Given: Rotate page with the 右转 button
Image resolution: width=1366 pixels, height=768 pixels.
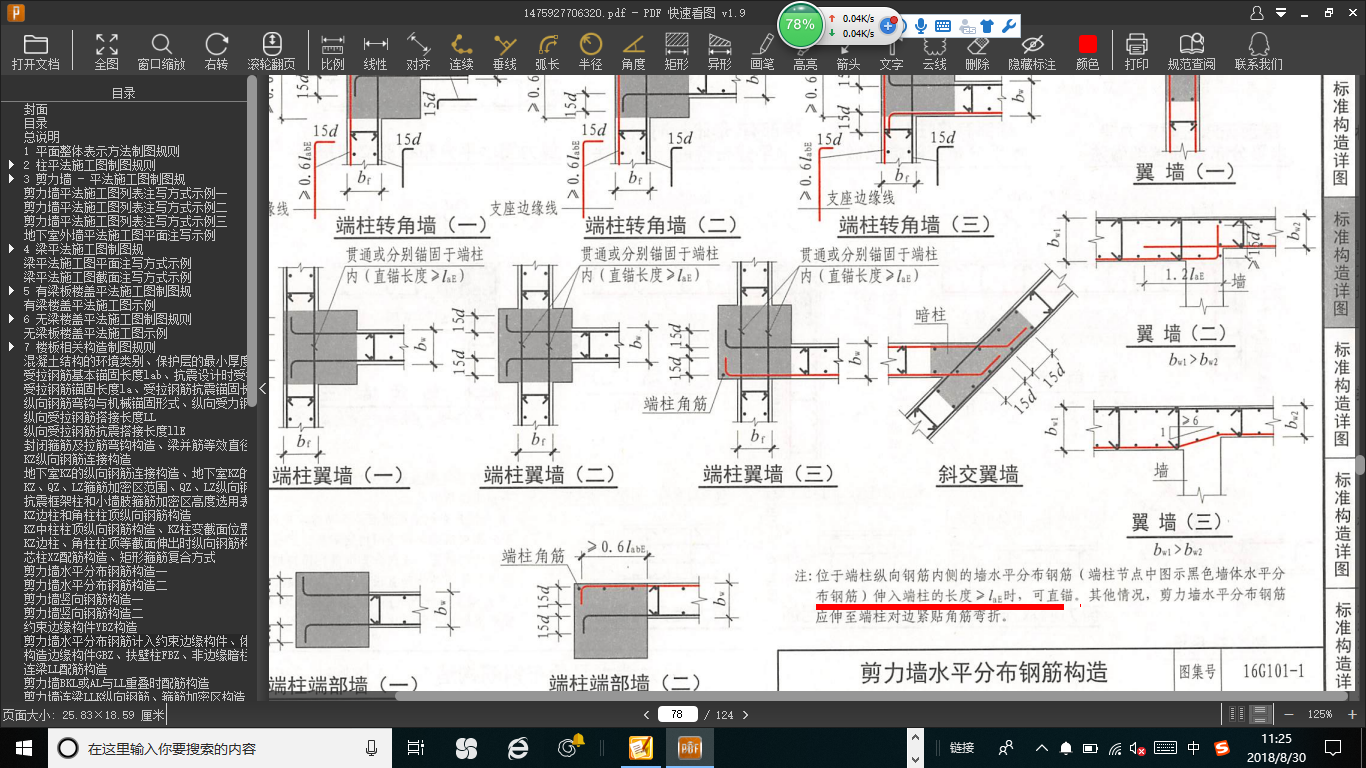Looking at the screenshot, I should tap(216, 51).
